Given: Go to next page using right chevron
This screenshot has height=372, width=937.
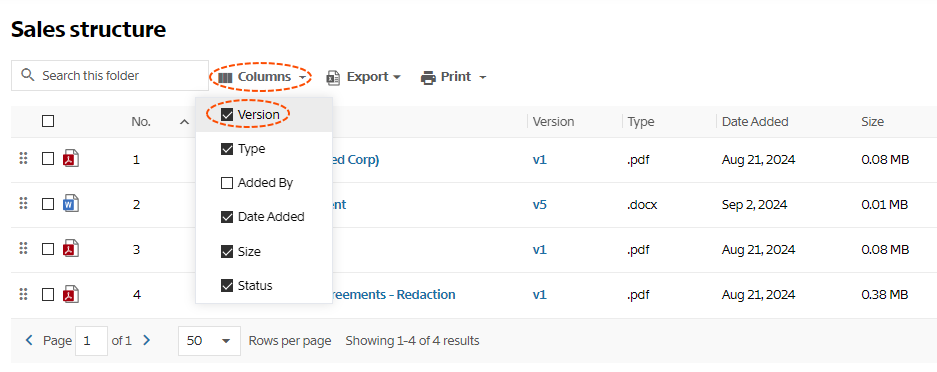Looking at the screenshot, I should tap(147, 340).
